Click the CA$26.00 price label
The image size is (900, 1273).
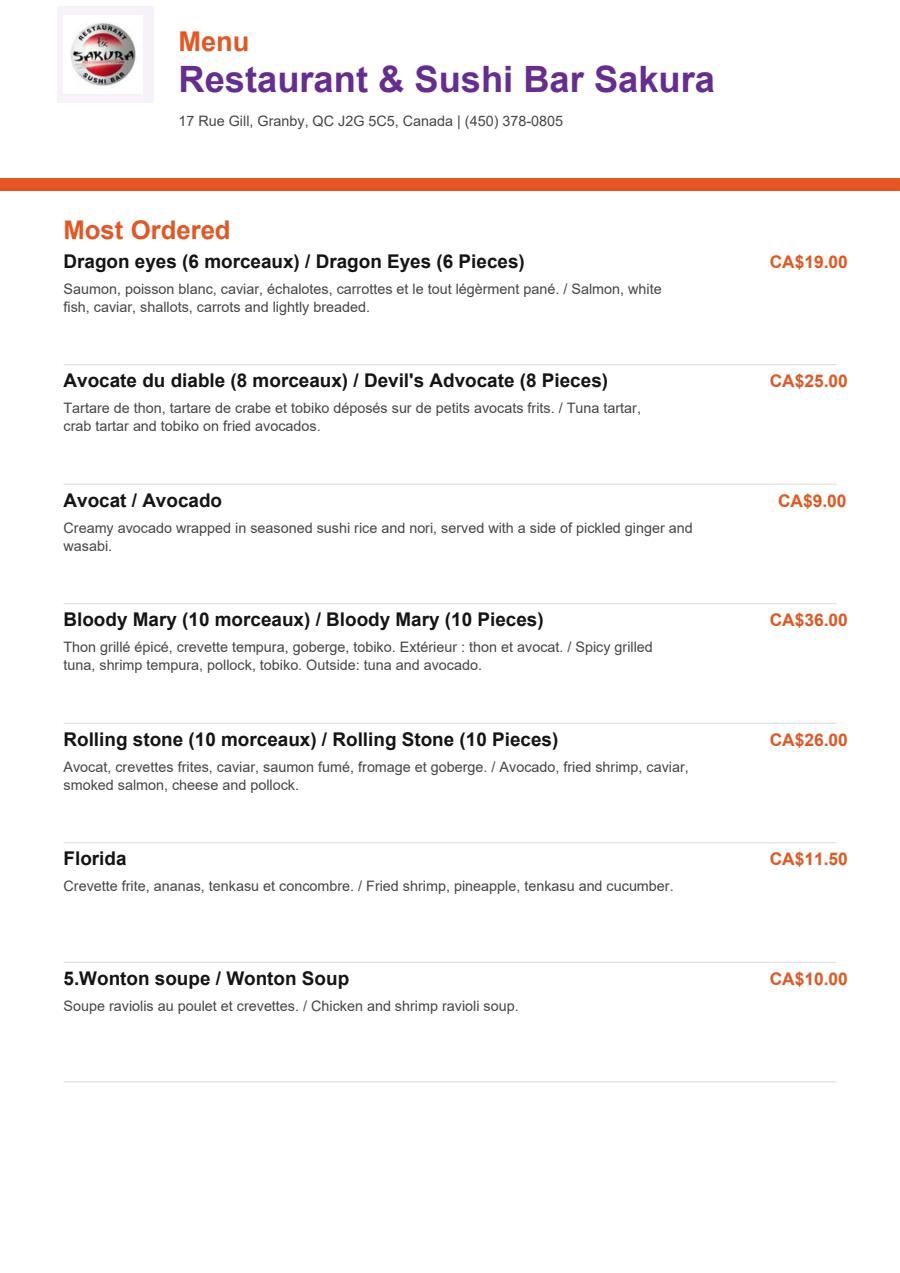[x=808, y=740]
